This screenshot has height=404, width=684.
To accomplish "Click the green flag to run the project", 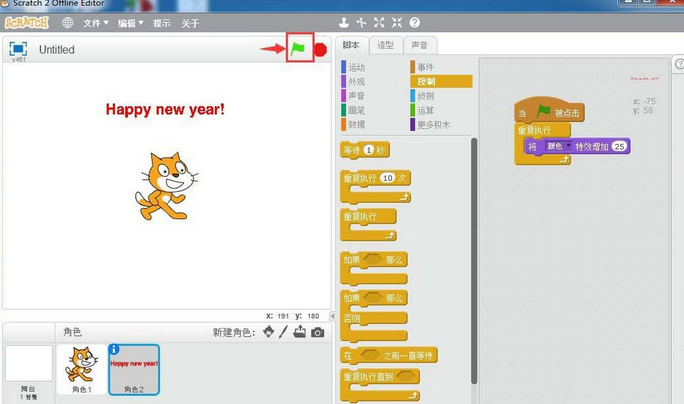I will click(298, 48).
